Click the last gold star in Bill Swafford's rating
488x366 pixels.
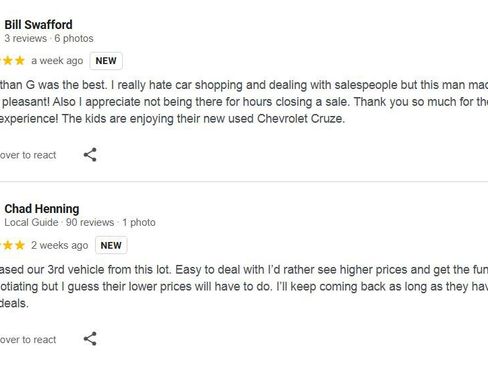pos(20,61)
